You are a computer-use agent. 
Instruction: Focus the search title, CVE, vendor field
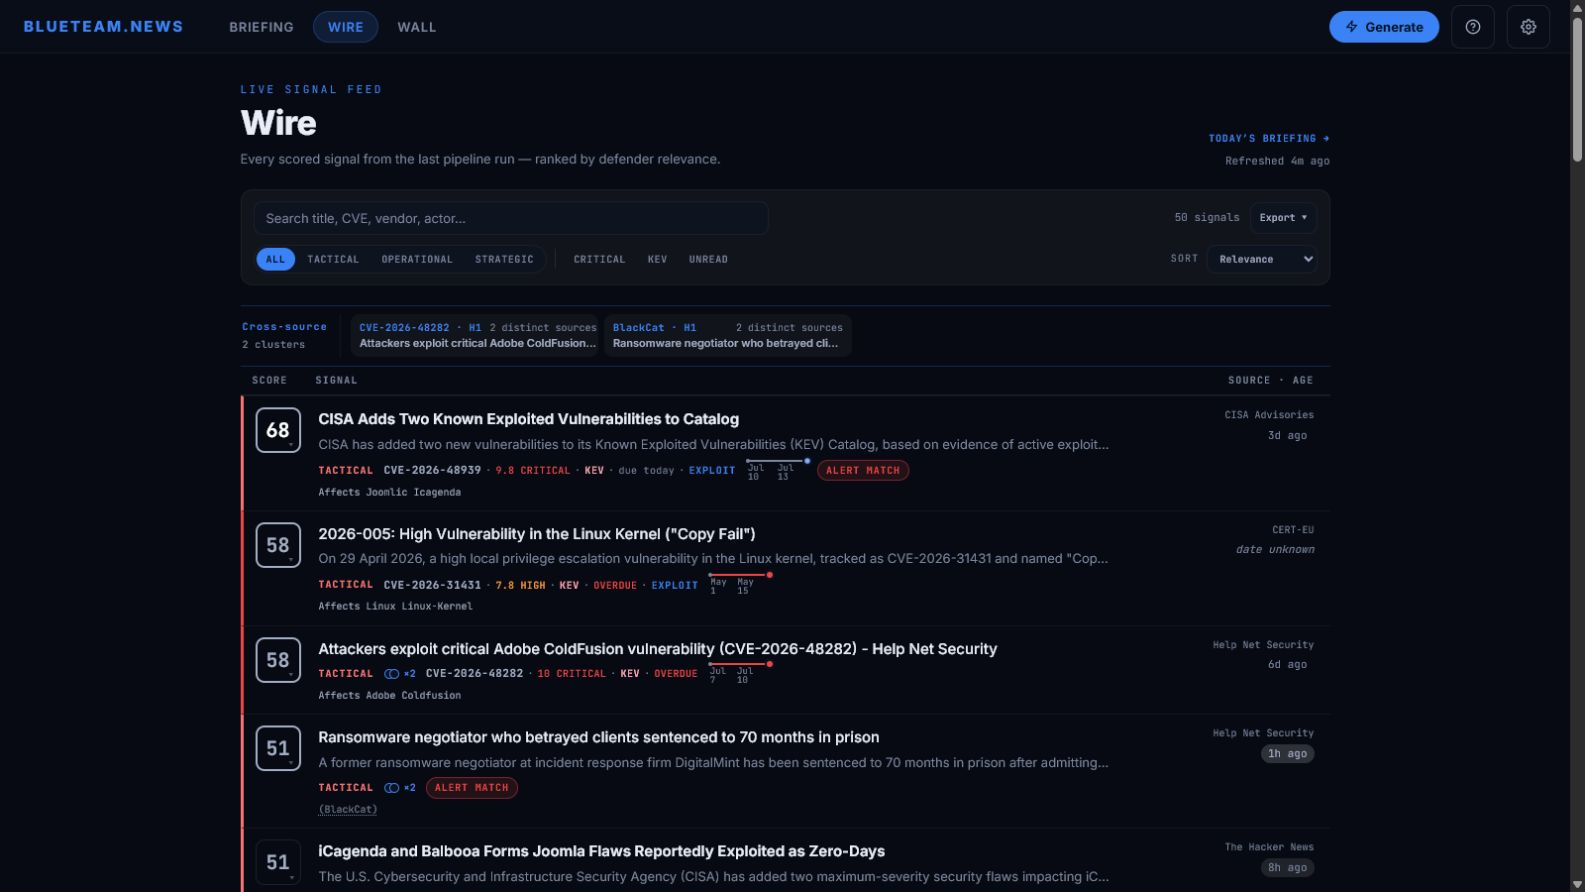point(511,218)
